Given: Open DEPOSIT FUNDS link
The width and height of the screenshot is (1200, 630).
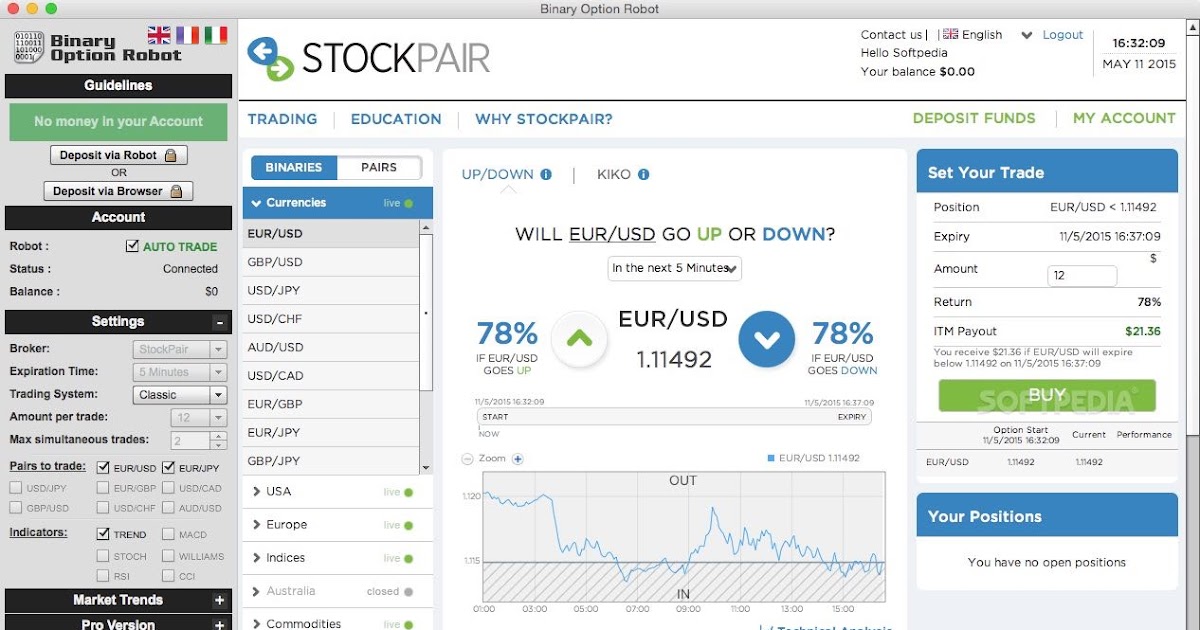Looking at the screenshot, I should click(974, 118).
